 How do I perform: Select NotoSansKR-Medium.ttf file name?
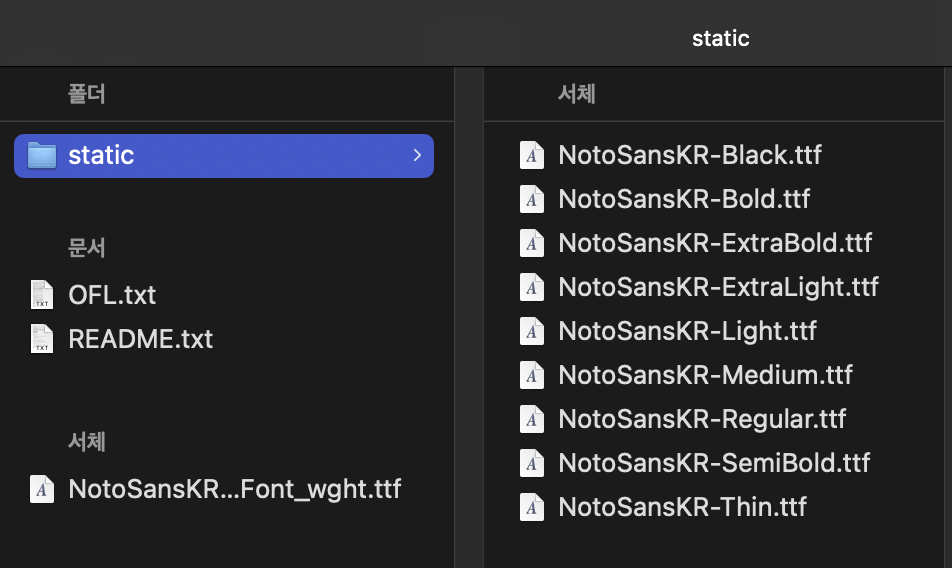706,375
